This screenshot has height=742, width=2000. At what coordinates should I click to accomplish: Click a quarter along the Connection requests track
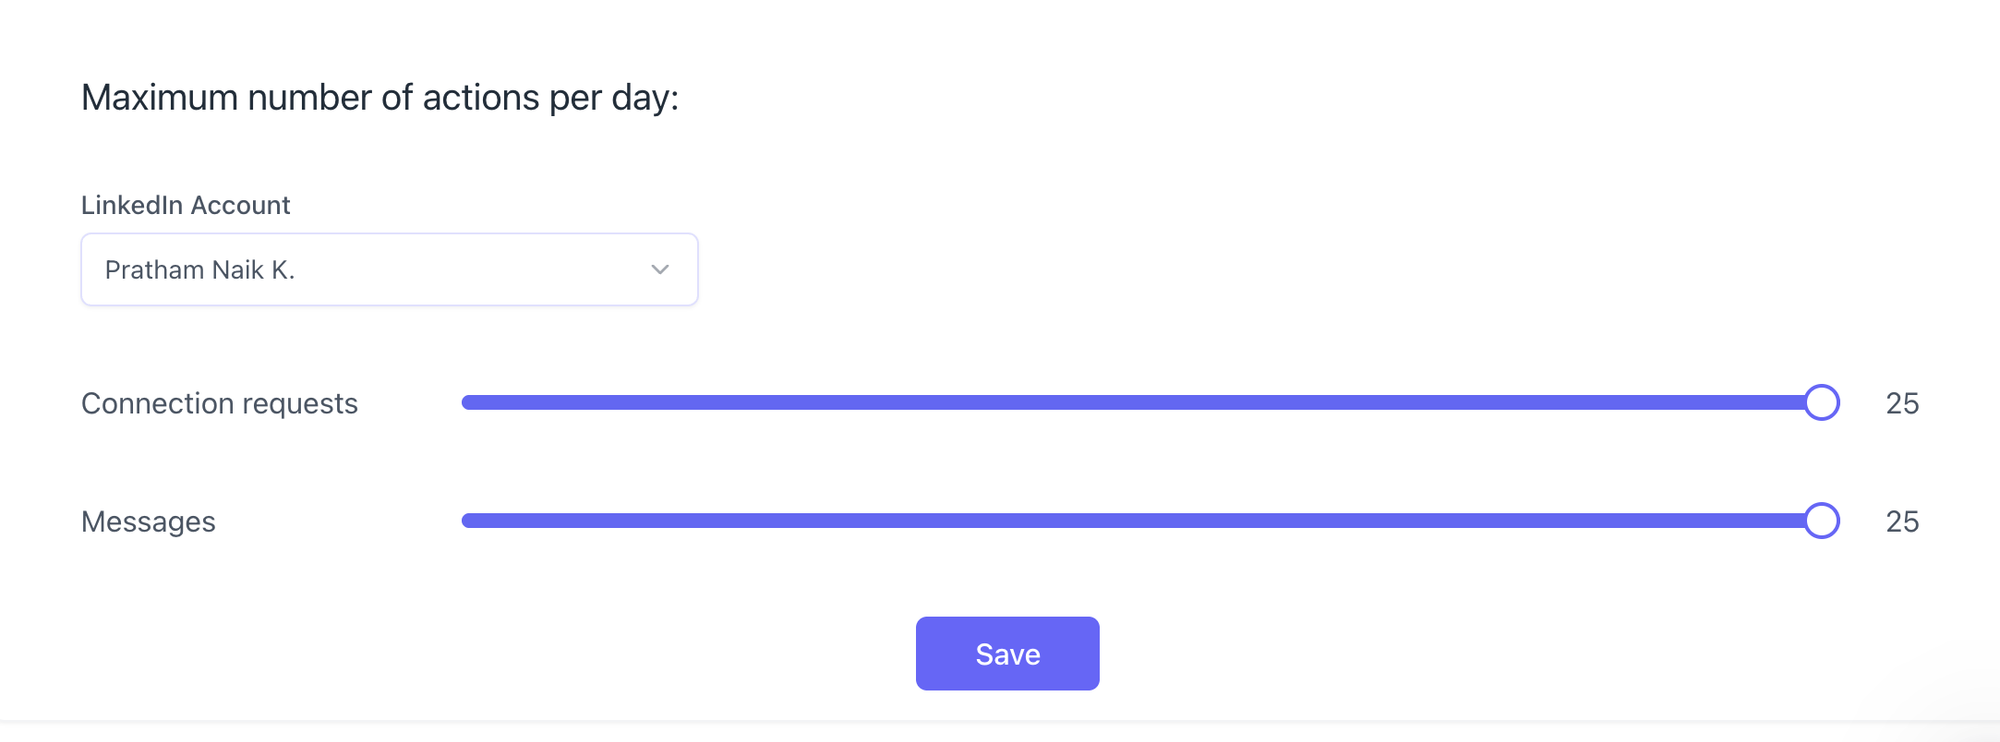802,403
